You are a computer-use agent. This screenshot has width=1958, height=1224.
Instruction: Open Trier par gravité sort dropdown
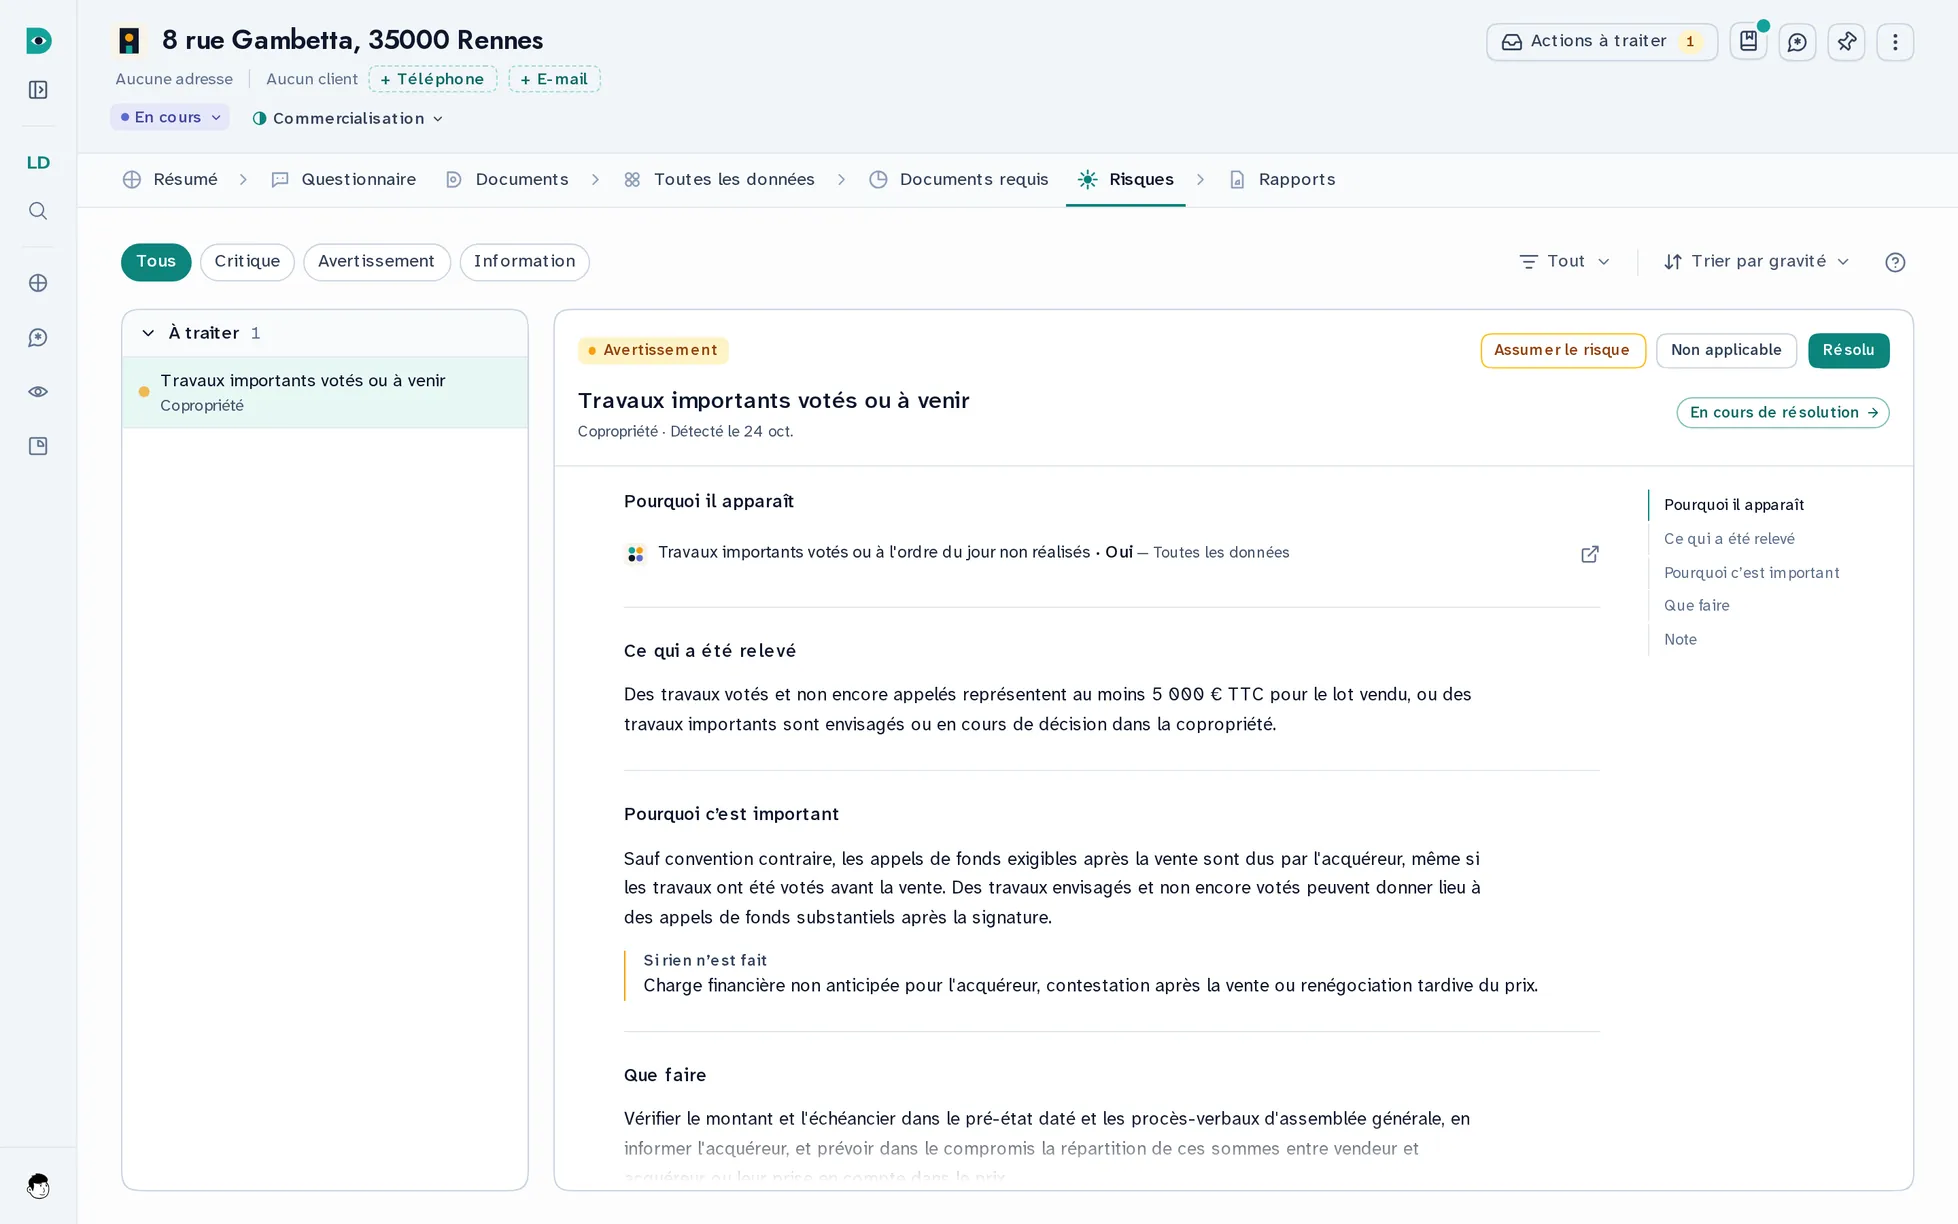pyautogui.click(x=1757, y=262)
